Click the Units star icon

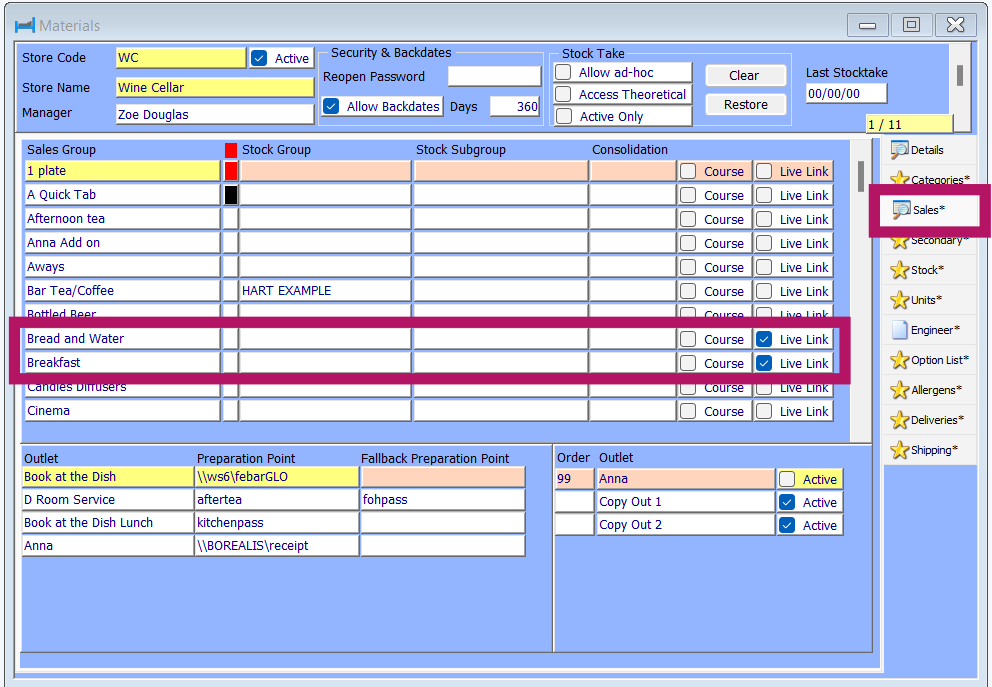(899, 300)
